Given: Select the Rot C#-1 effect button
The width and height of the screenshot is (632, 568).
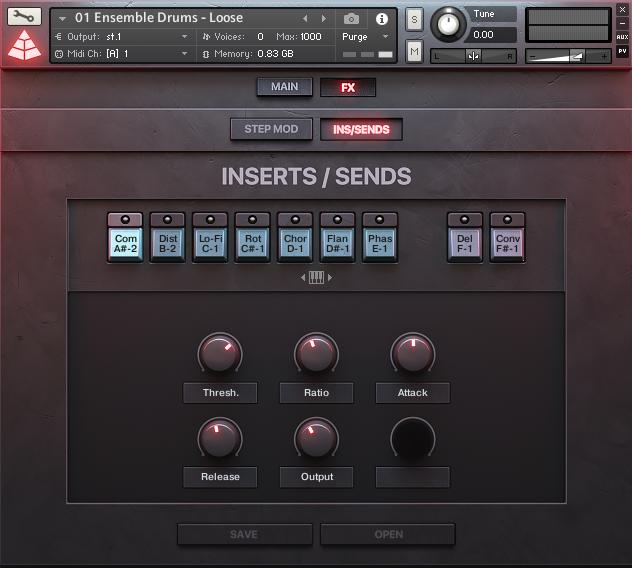Looking at the screenshot, I should pyautogui.click(x=253, y=243).
